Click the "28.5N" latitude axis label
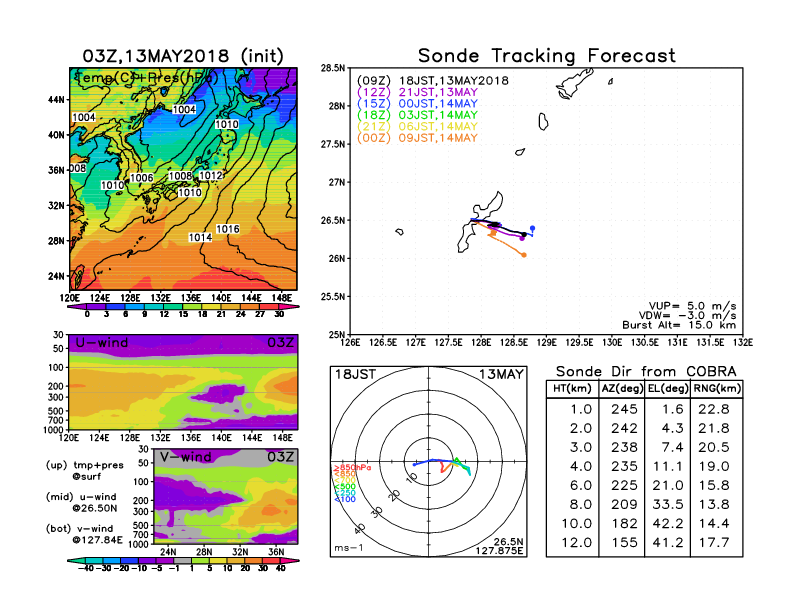This screenshot has height=612, width=792. tap(333, 68)
